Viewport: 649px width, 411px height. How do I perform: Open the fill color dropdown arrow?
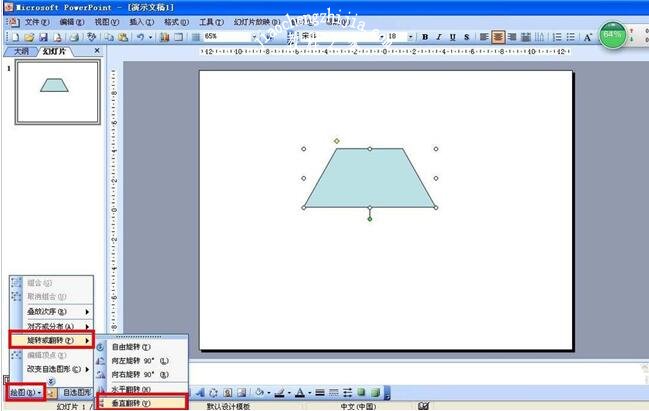click(x=269, y=392)
